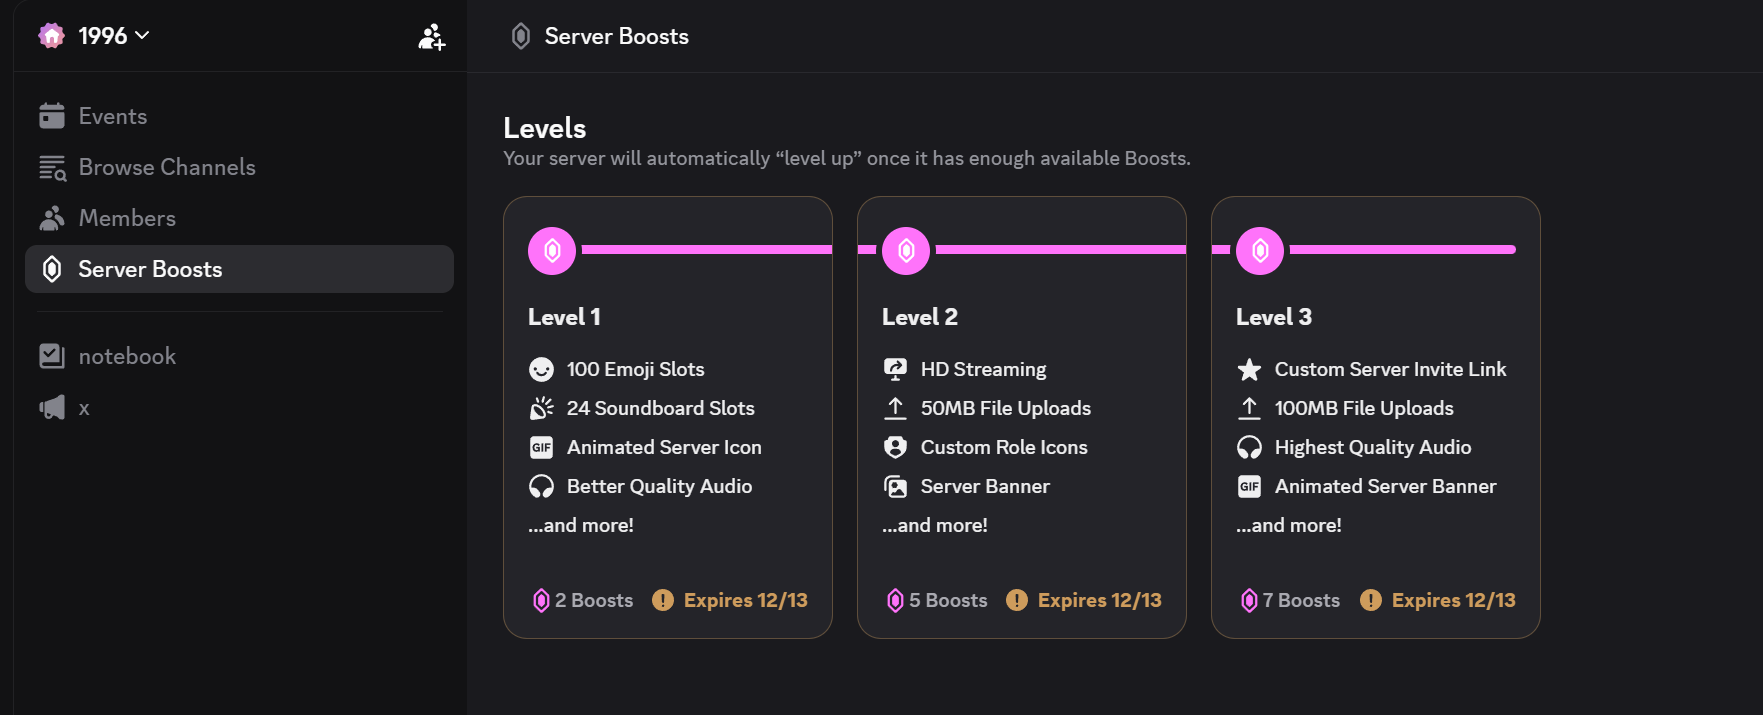Click the invite people icon
Viewport: 1763px width, 715px height.
(432, 37)
